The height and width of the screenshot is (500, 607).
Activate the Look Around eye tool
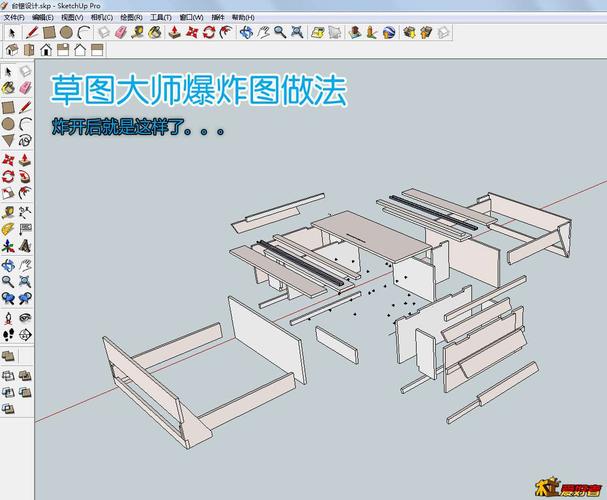pyautogui.click(x=25, y=318)
